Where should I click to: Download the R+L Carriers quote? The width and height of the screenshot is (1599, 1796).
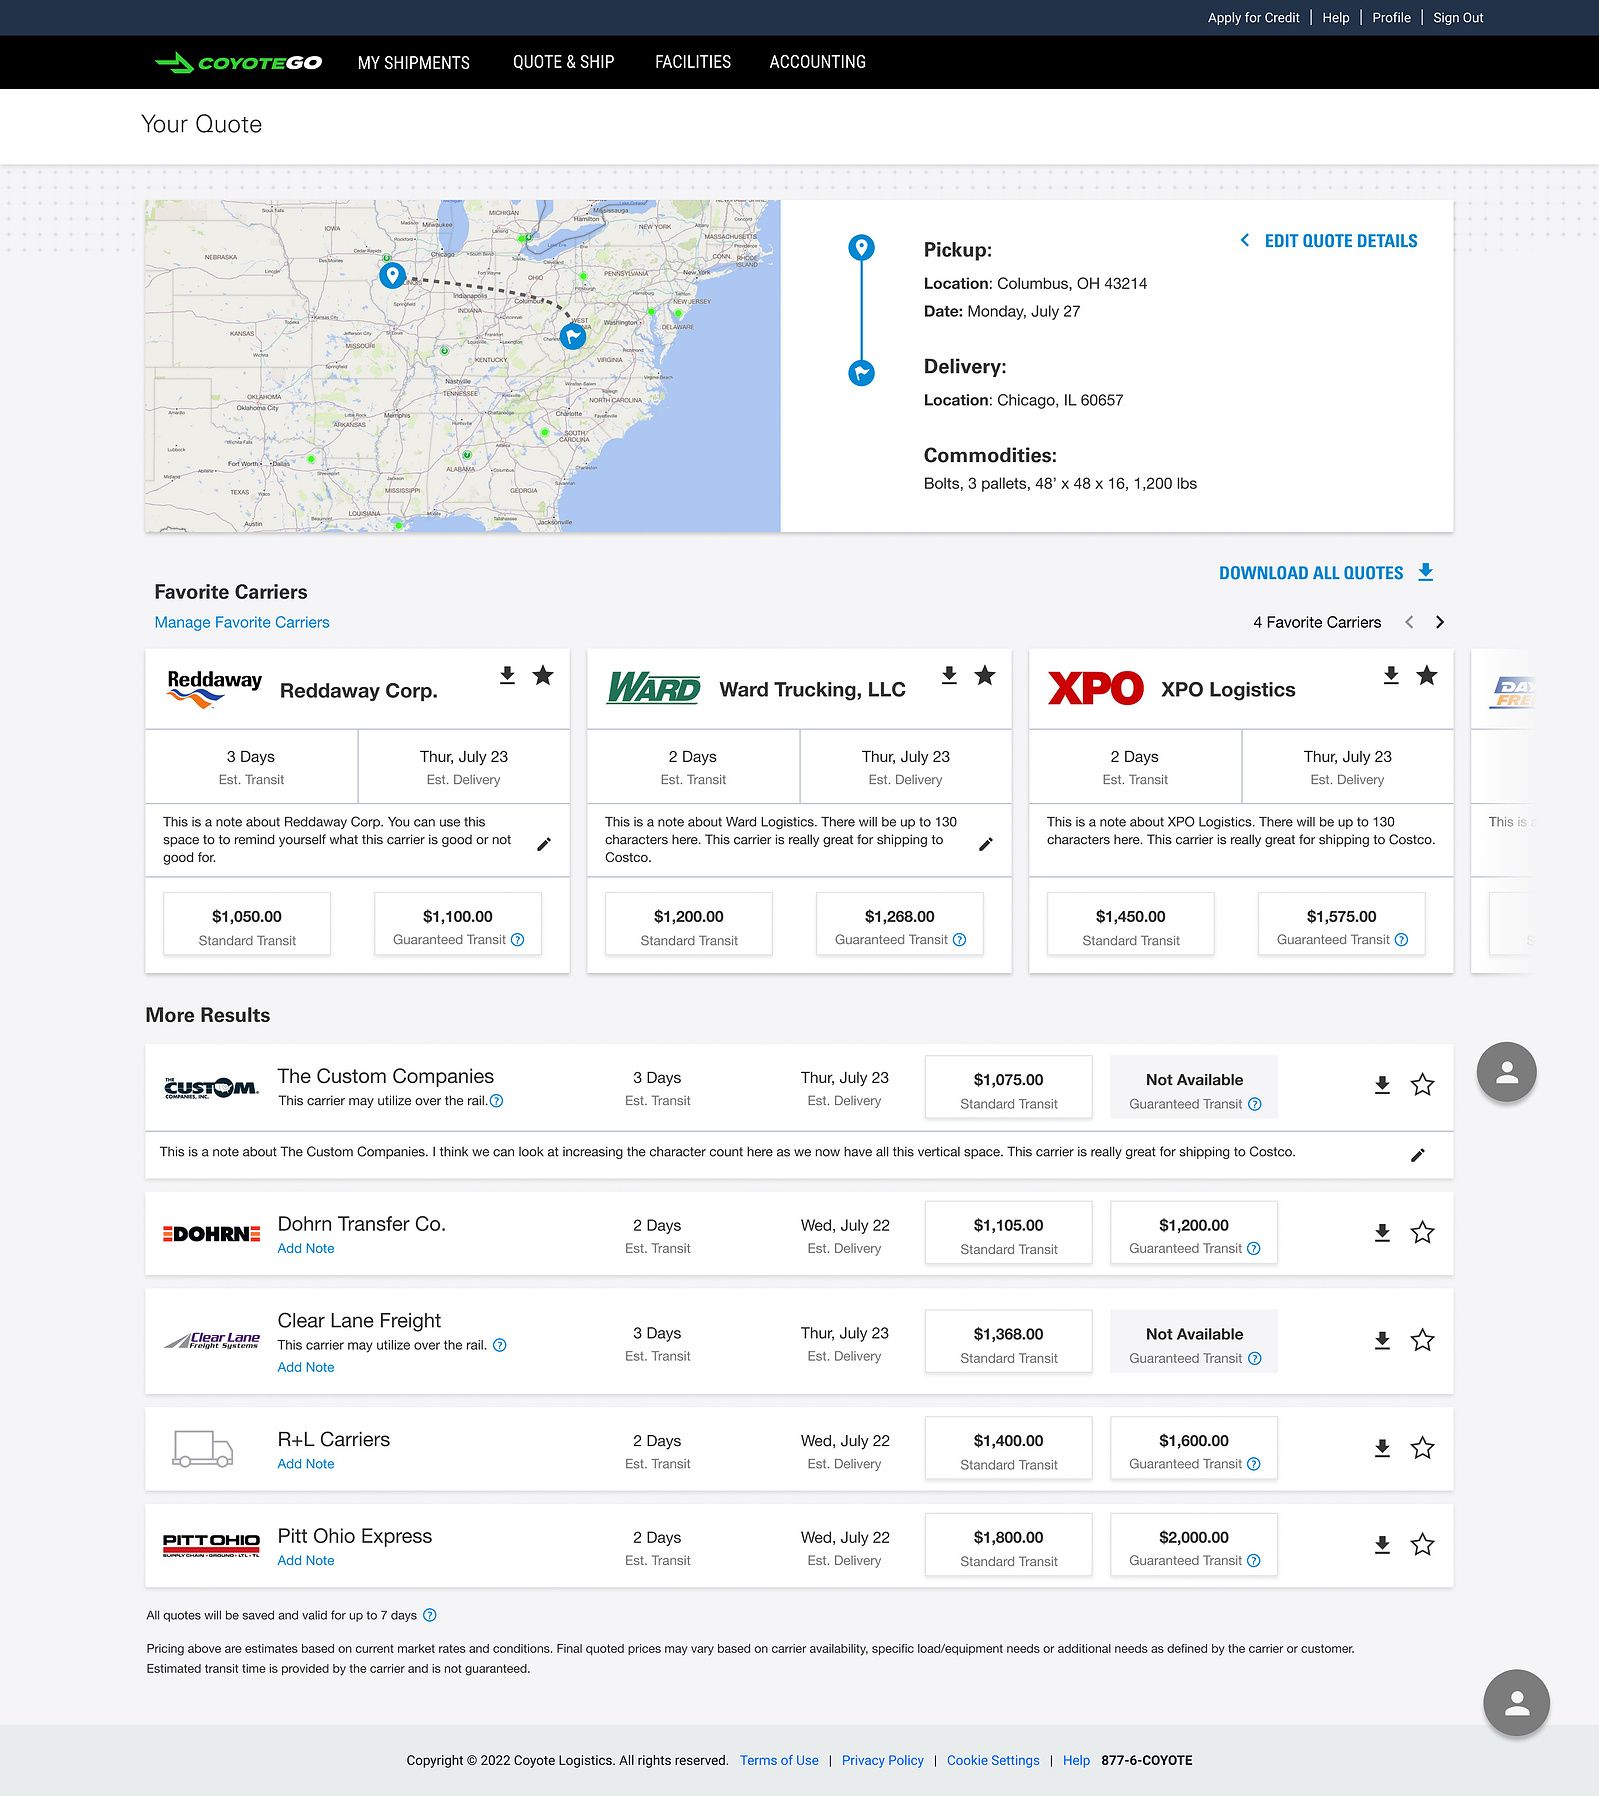click(1382, 1448)
